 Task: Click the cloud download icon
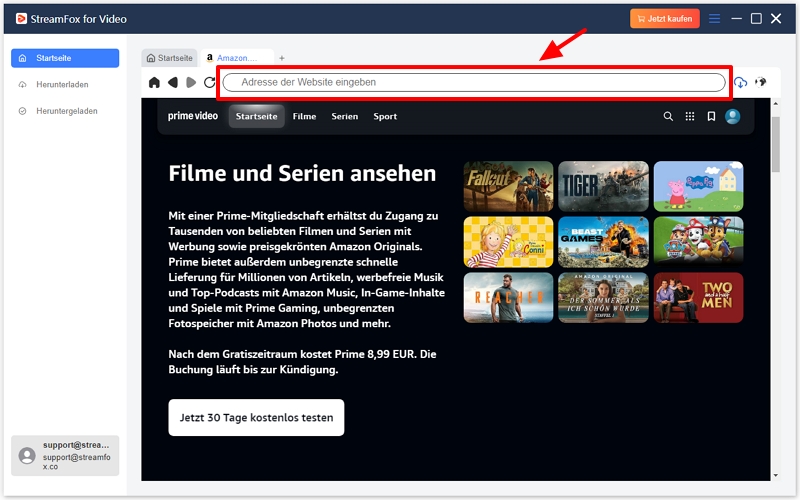coord(740,82)
